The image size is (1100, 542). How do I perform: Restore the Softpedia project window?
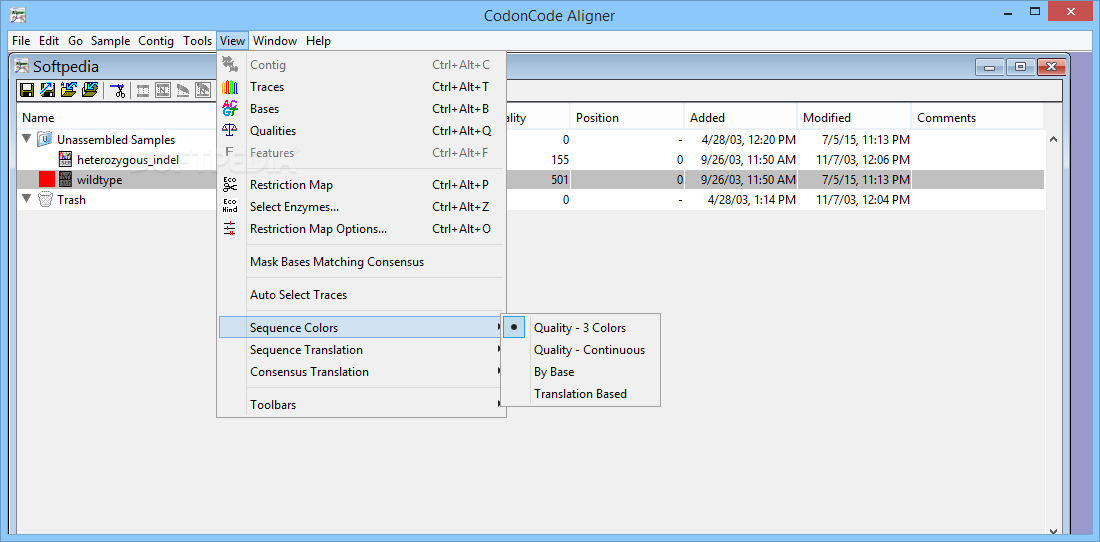point(1020,67)
